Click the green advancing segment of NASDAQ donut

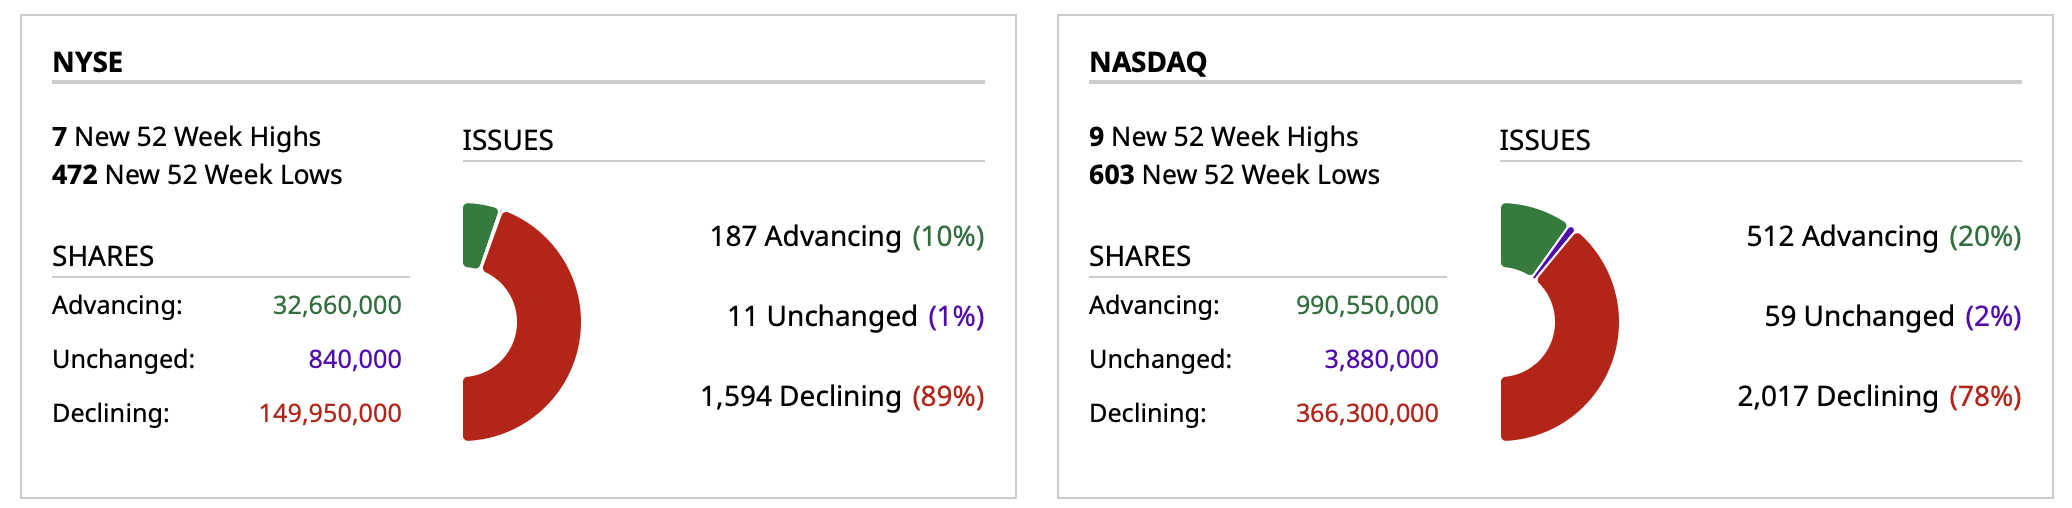point(1528,236)
